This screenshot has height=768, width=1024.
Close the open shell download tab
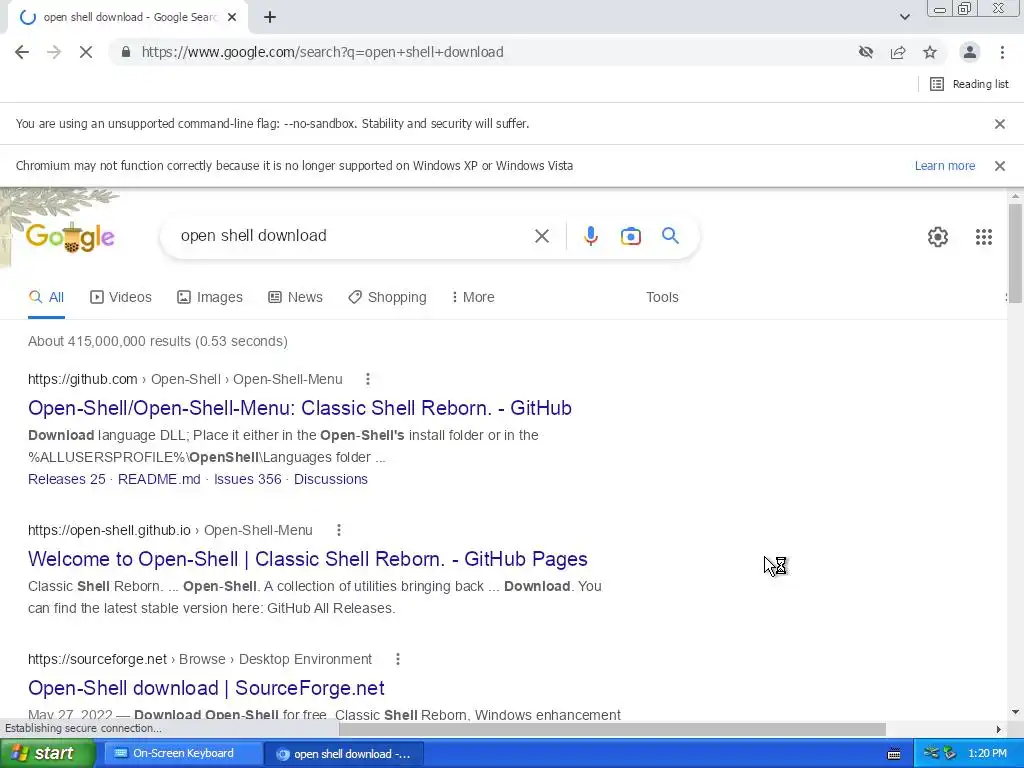232,18
